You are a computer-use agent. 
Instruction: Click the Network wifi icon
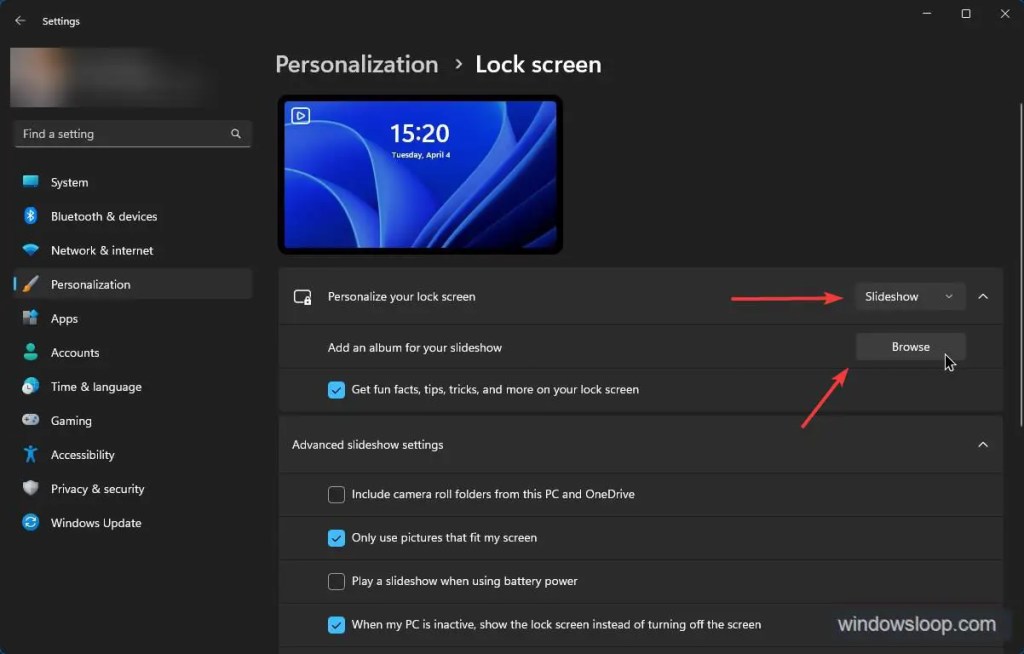point(30,250)
